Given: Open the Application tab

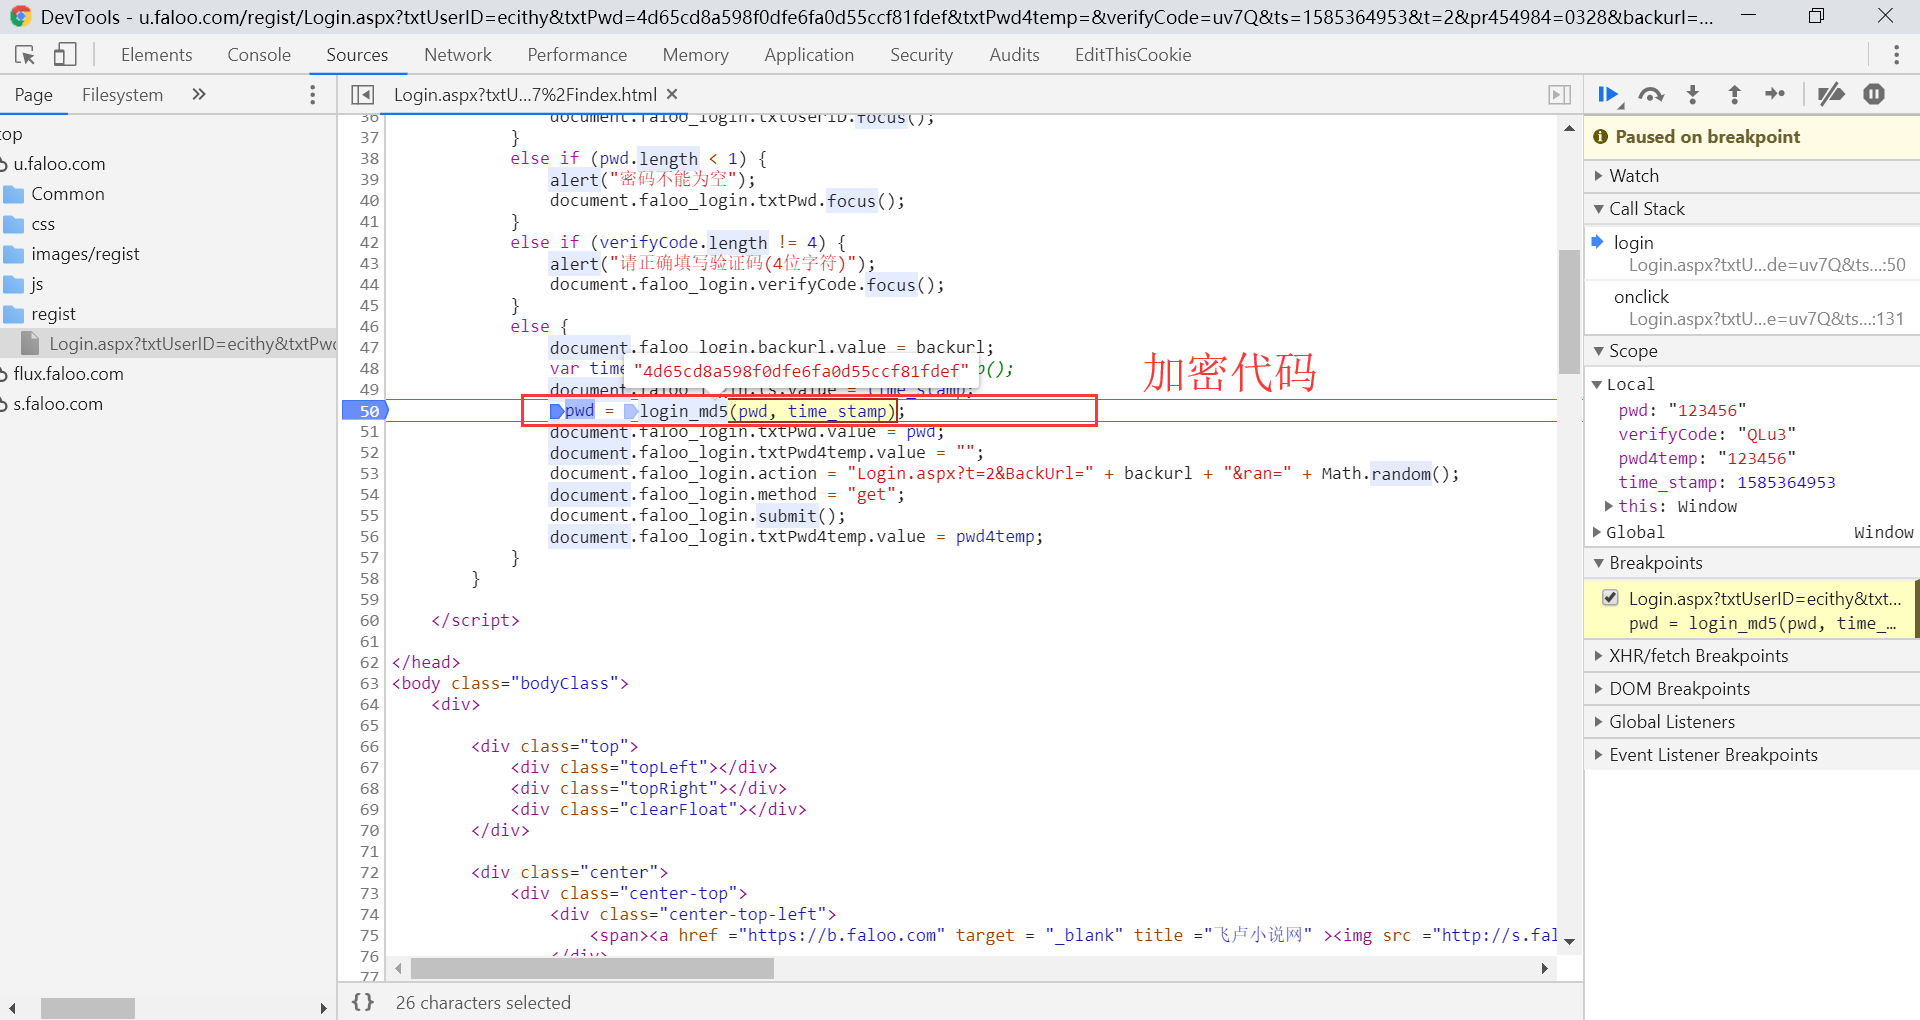Looking at the screenshot, I should click(809, 55).
